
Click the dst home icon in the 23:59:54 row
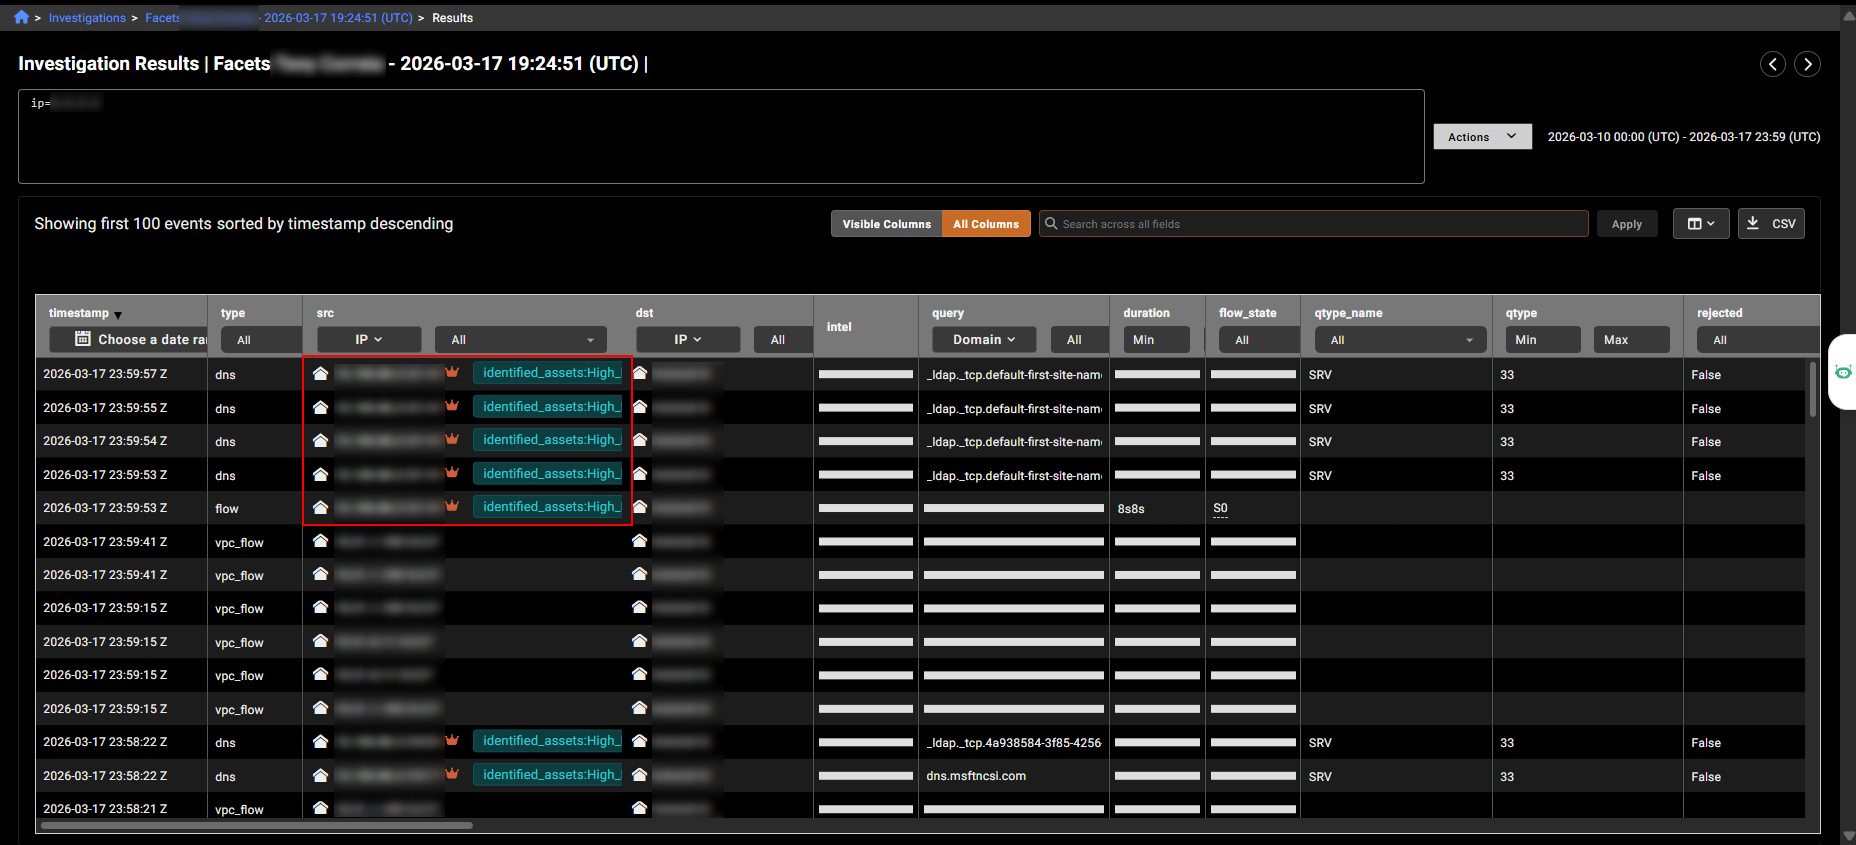click(640, 440)
